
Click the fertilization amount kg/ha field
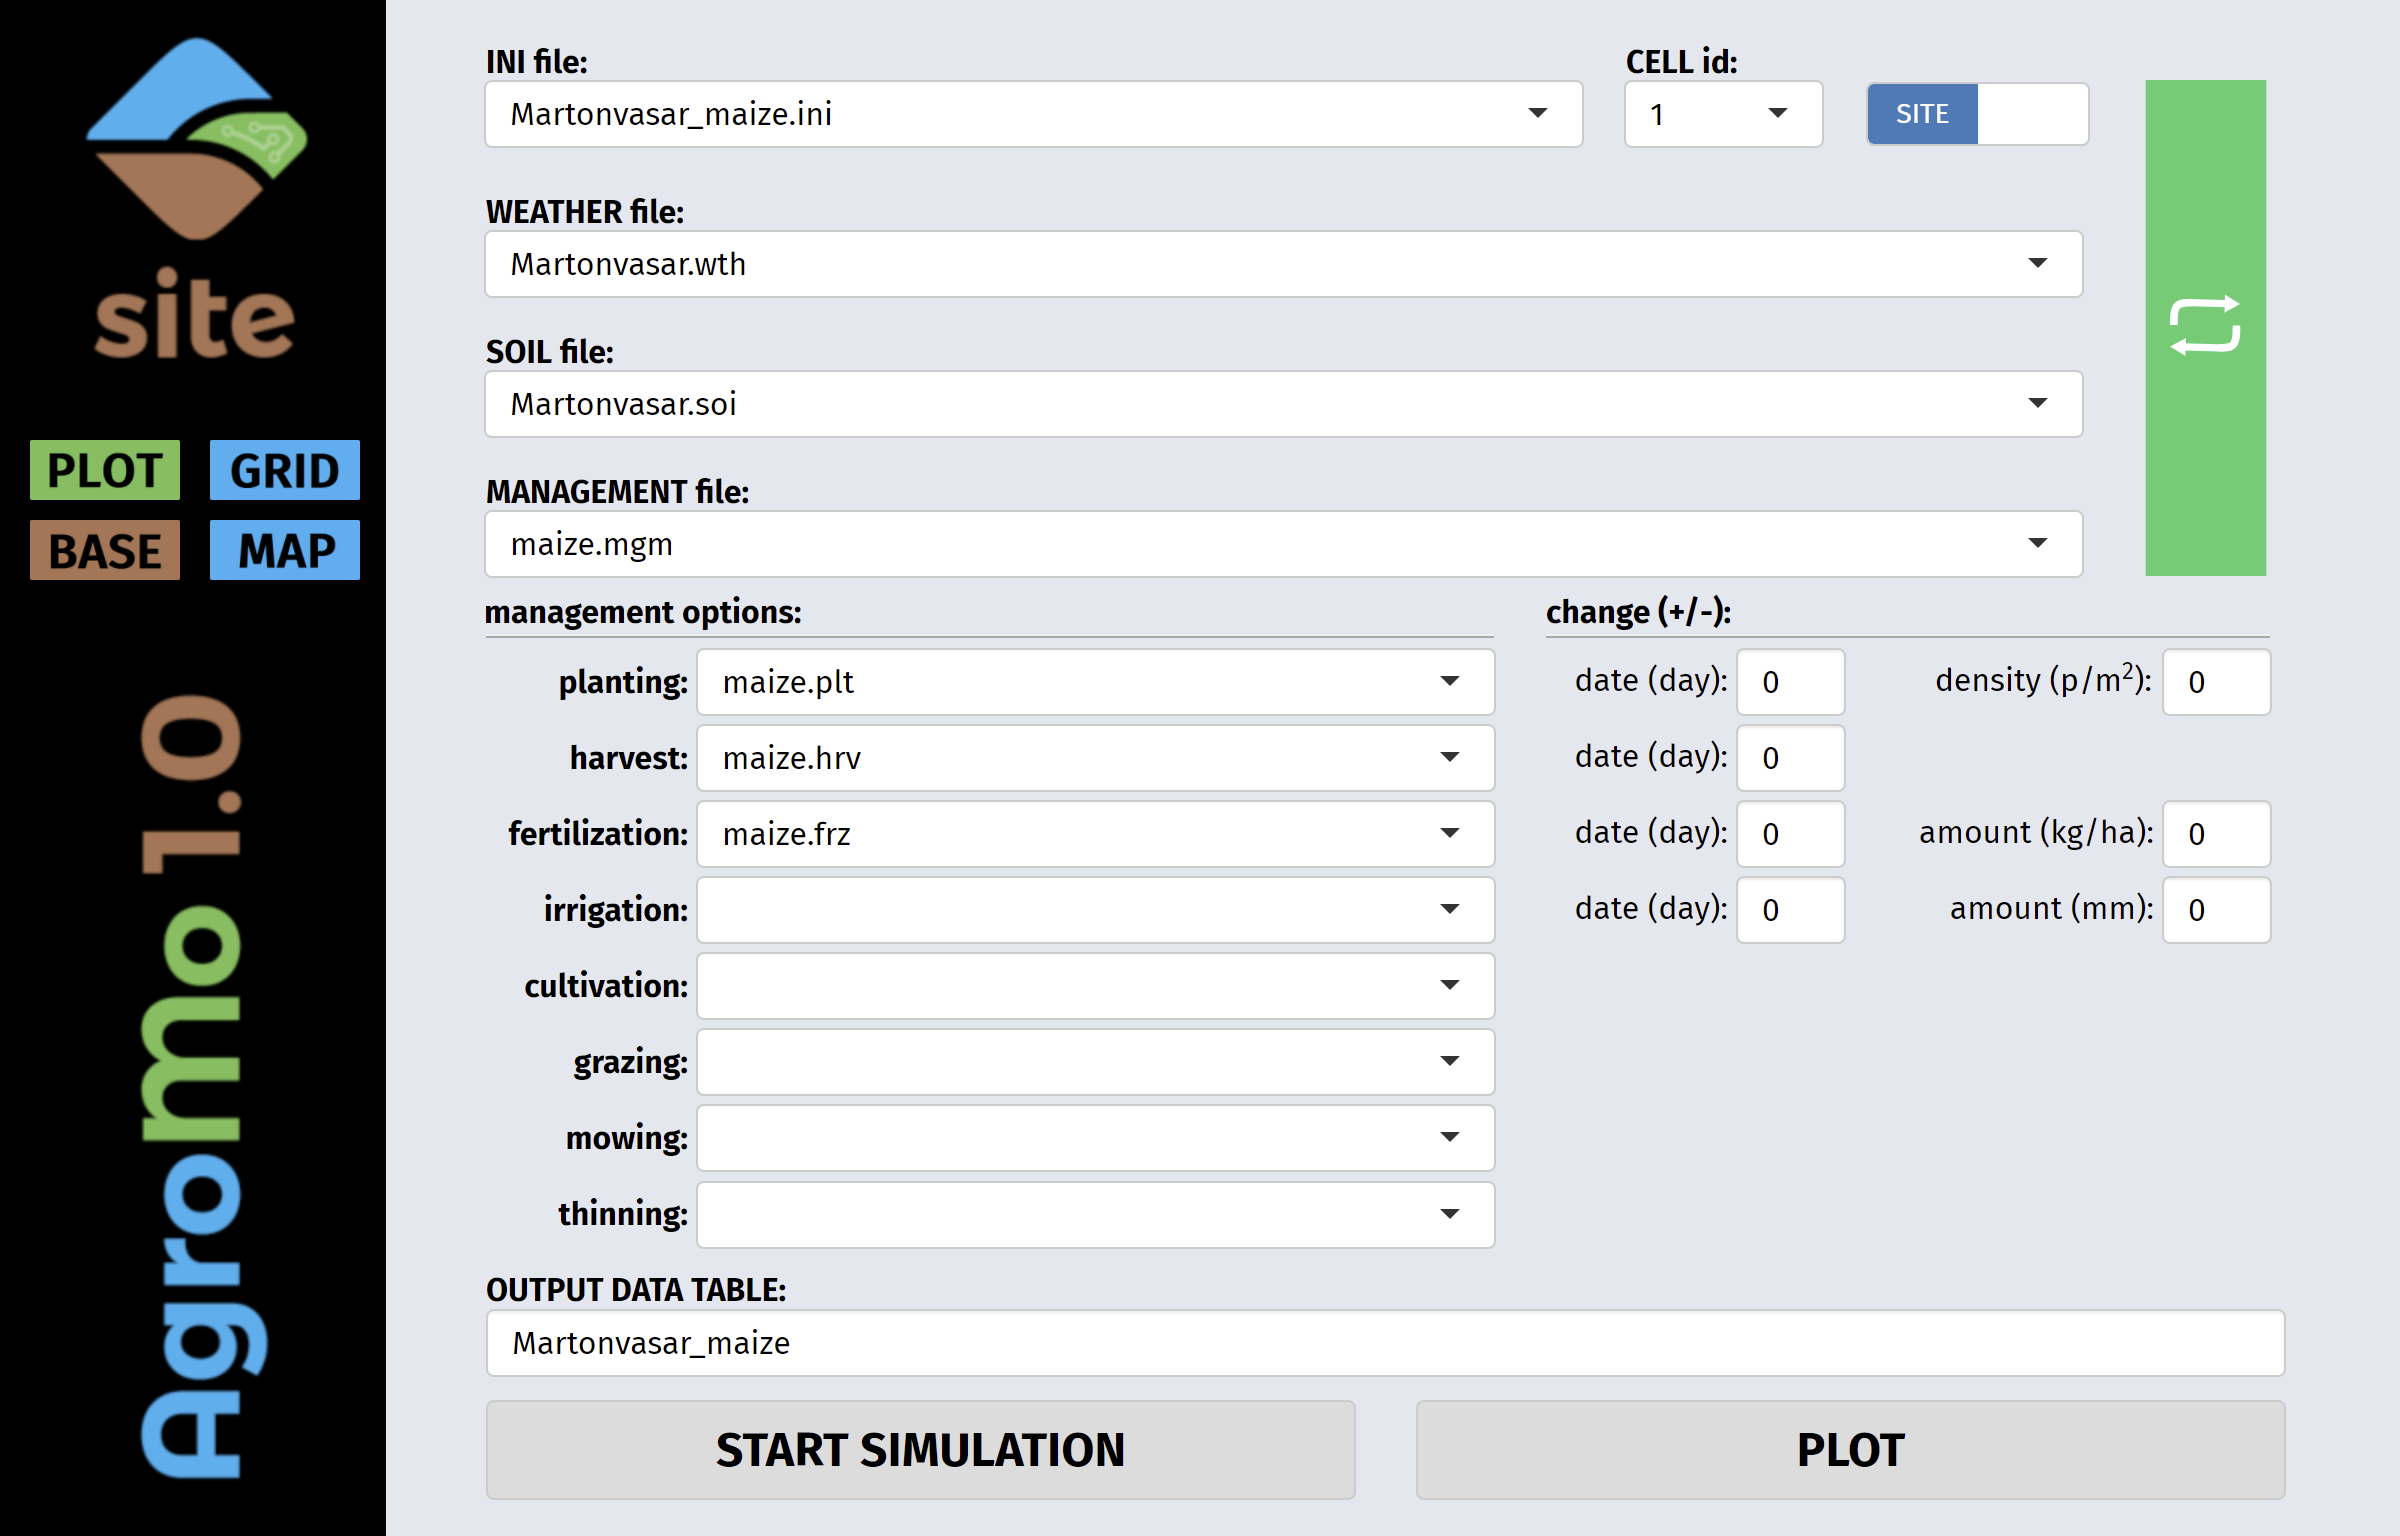(x=2215, y=834)
